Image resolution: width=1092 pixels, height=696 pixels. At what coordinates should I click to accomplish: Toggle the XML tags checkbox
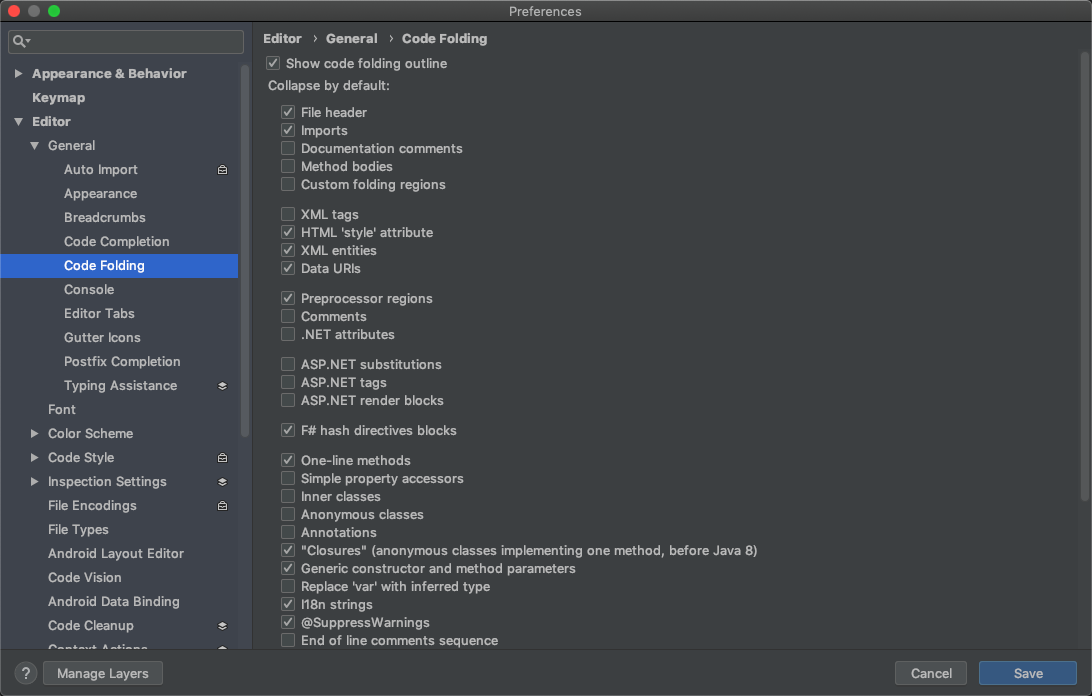click(x=288, y=214)
